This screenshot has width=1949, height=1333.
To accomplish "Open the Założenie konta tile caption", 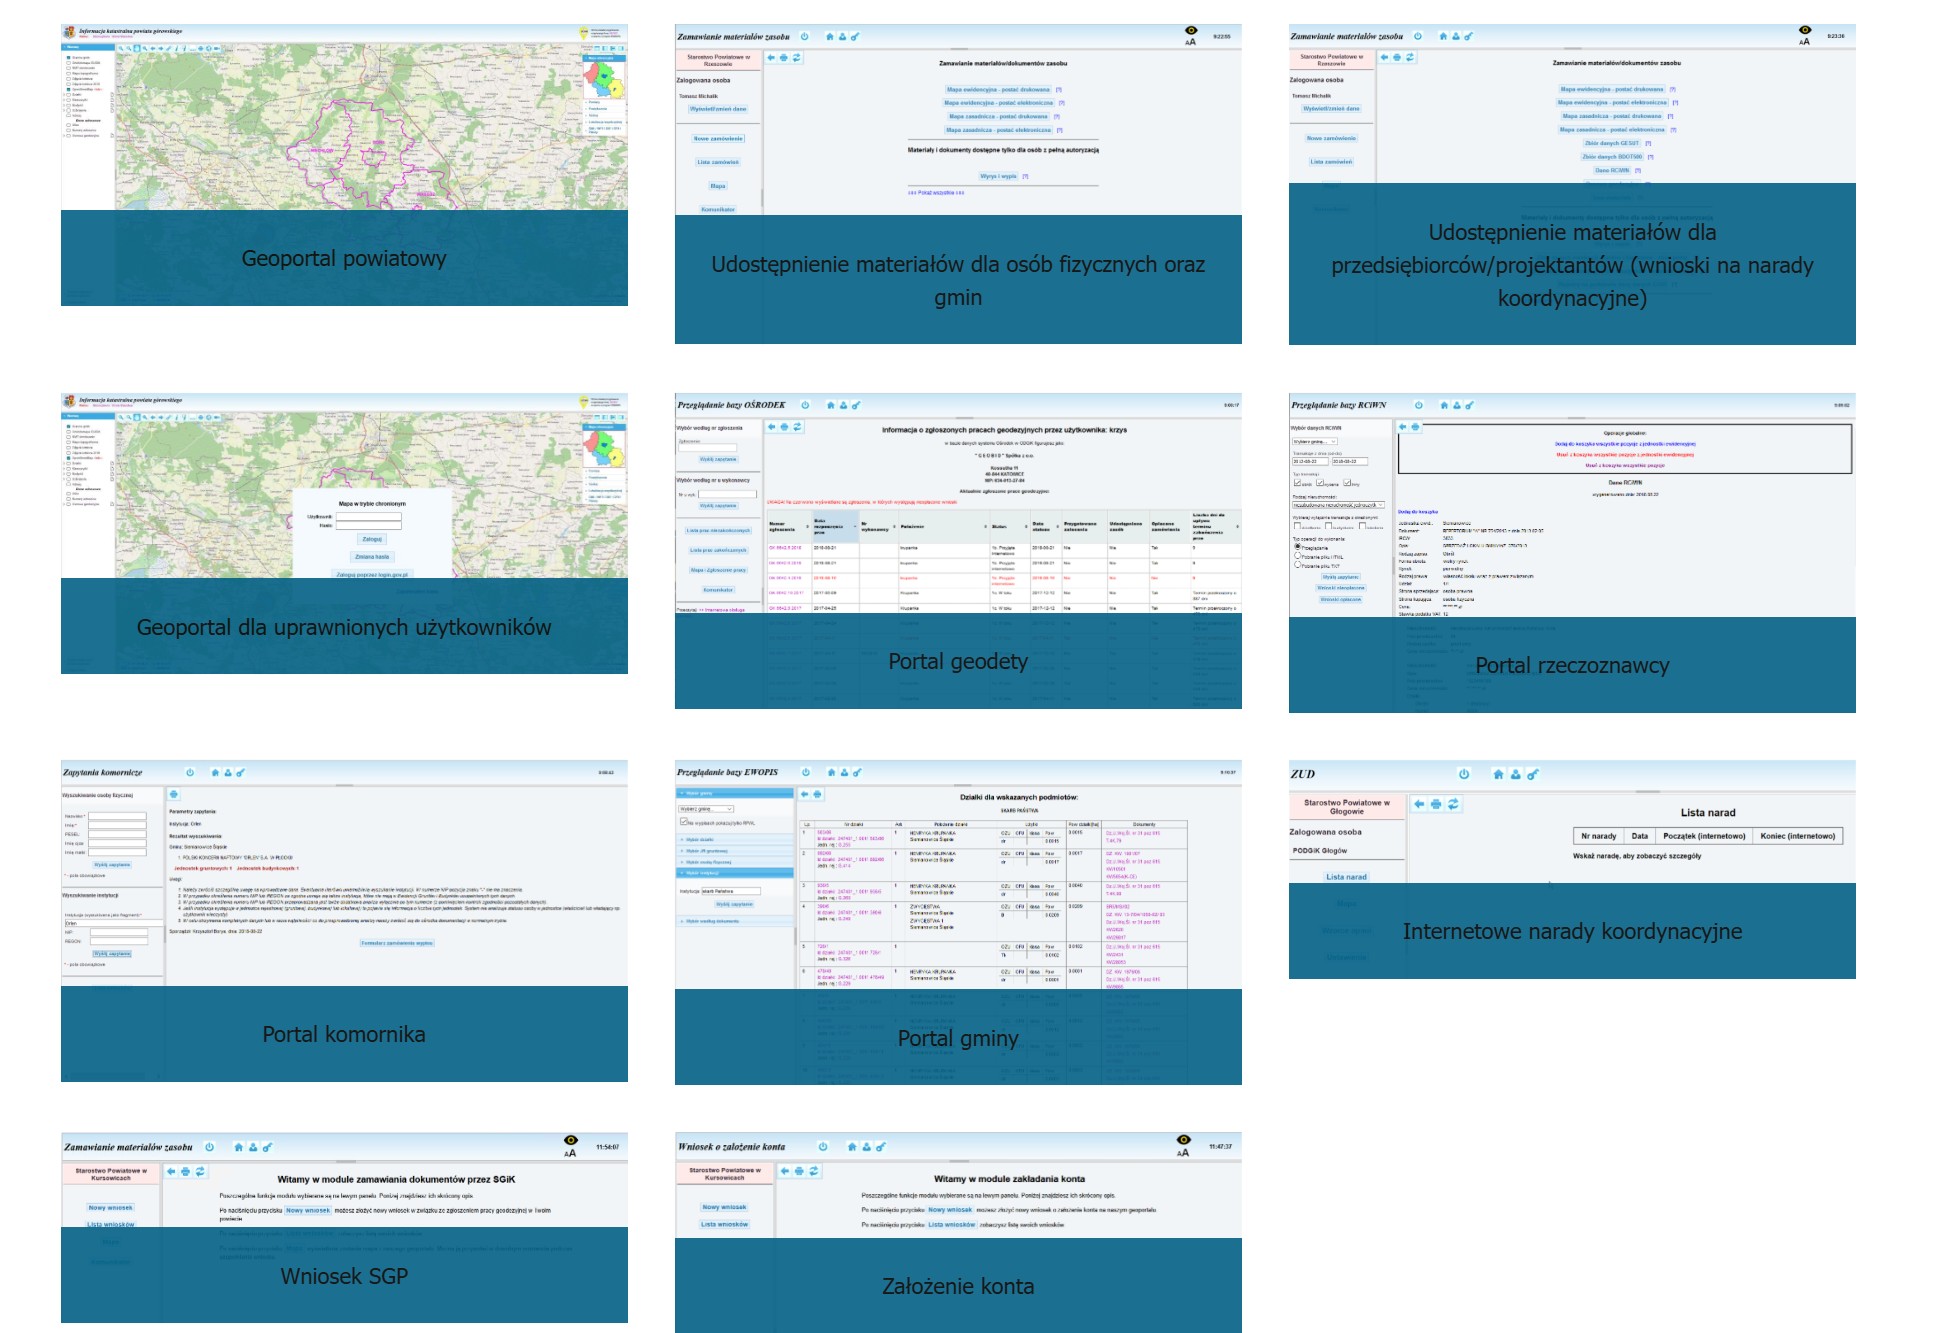I will [958, 1286].
